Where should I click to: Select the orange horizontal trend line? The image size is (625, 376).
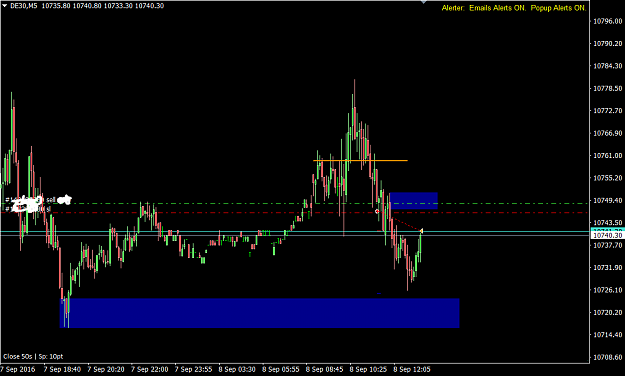[x=360, y=161]
